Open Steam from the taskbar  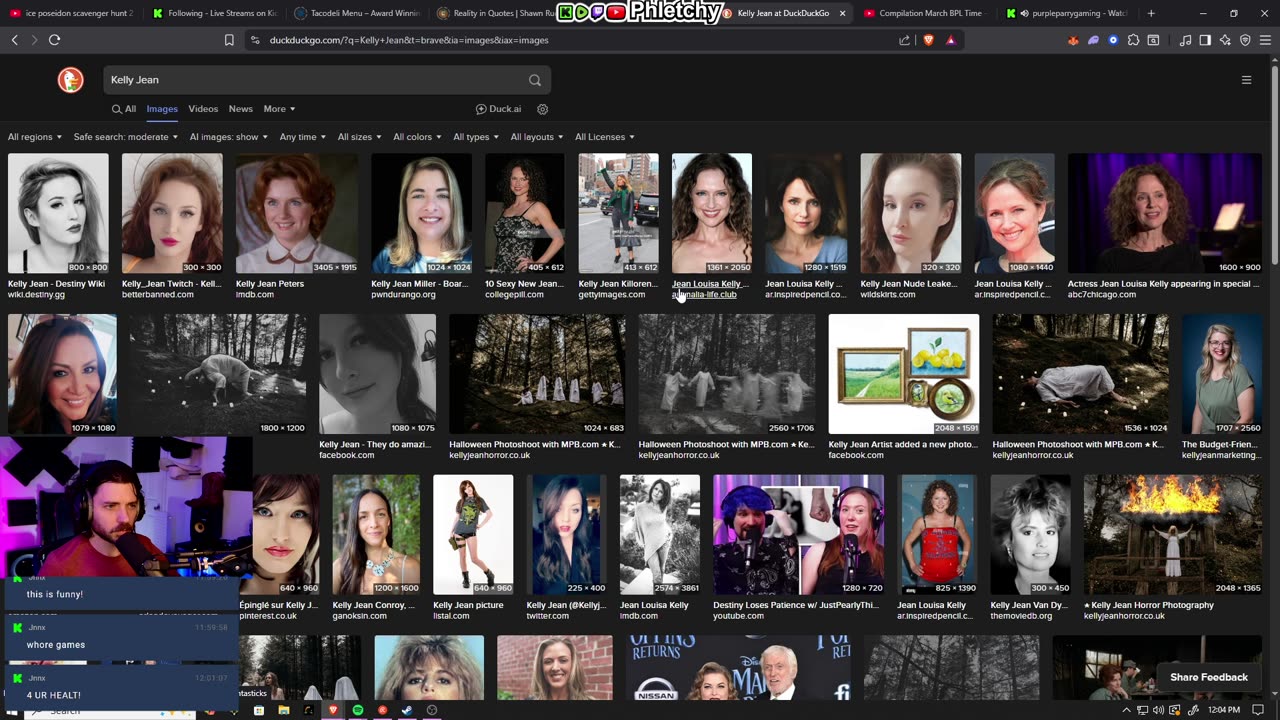[x=407, y=710]
